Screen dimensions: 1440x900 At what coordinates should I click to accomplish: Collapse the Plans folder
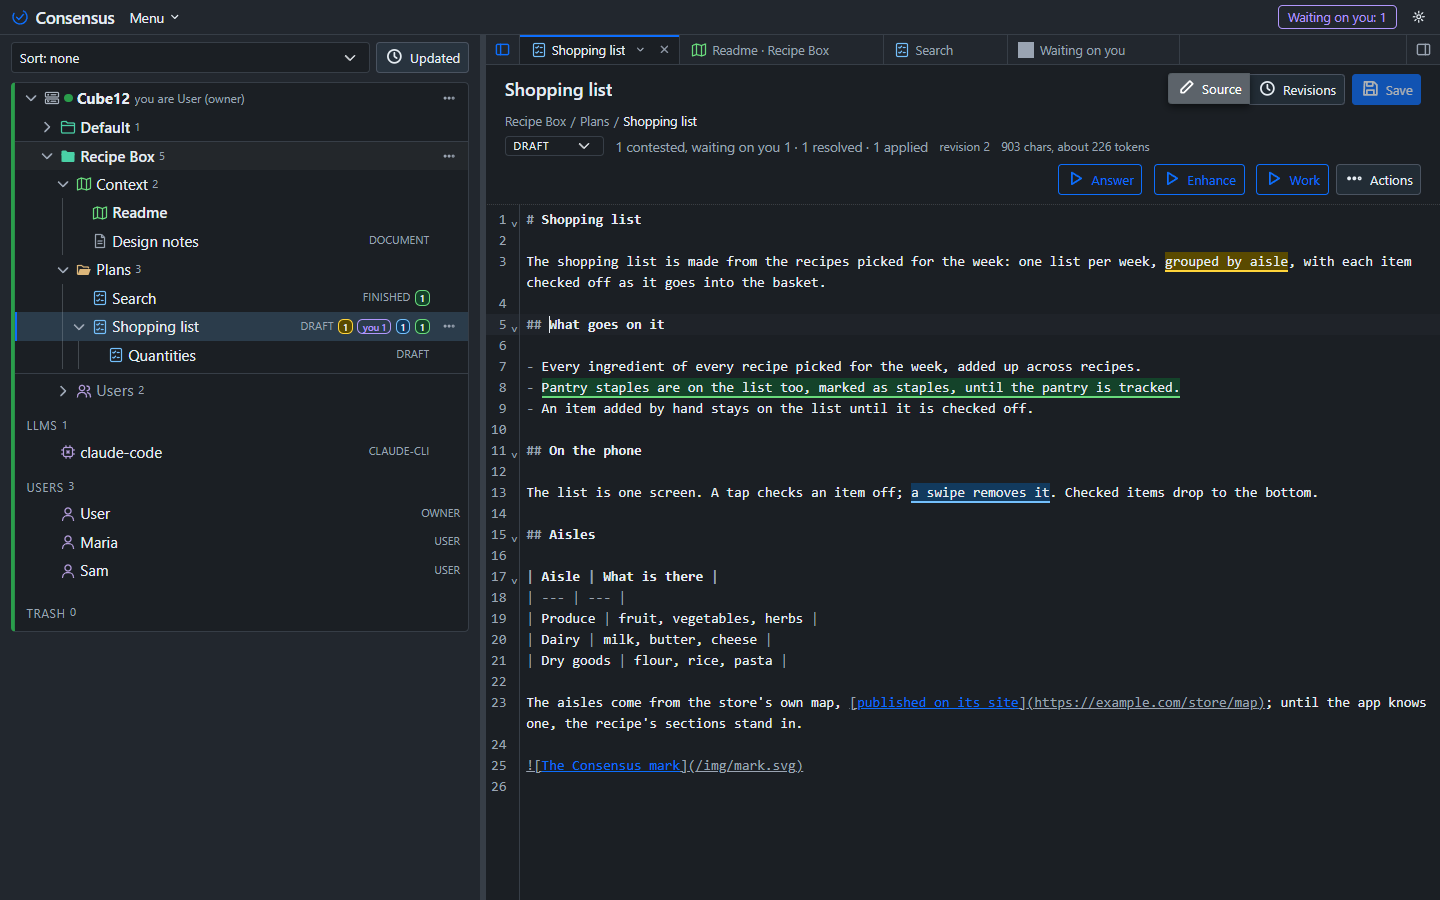[63, 270]
